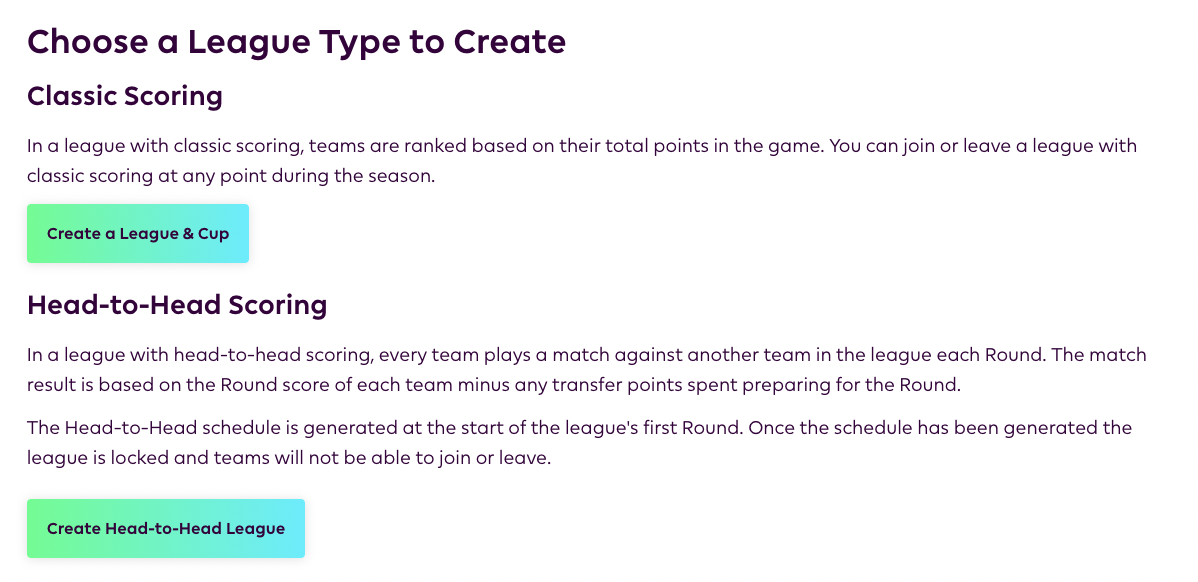Viewport: 1198px width, 582px height.
Task: Click the line beginning 'league is locked and teams'
Action: [289, 459]
